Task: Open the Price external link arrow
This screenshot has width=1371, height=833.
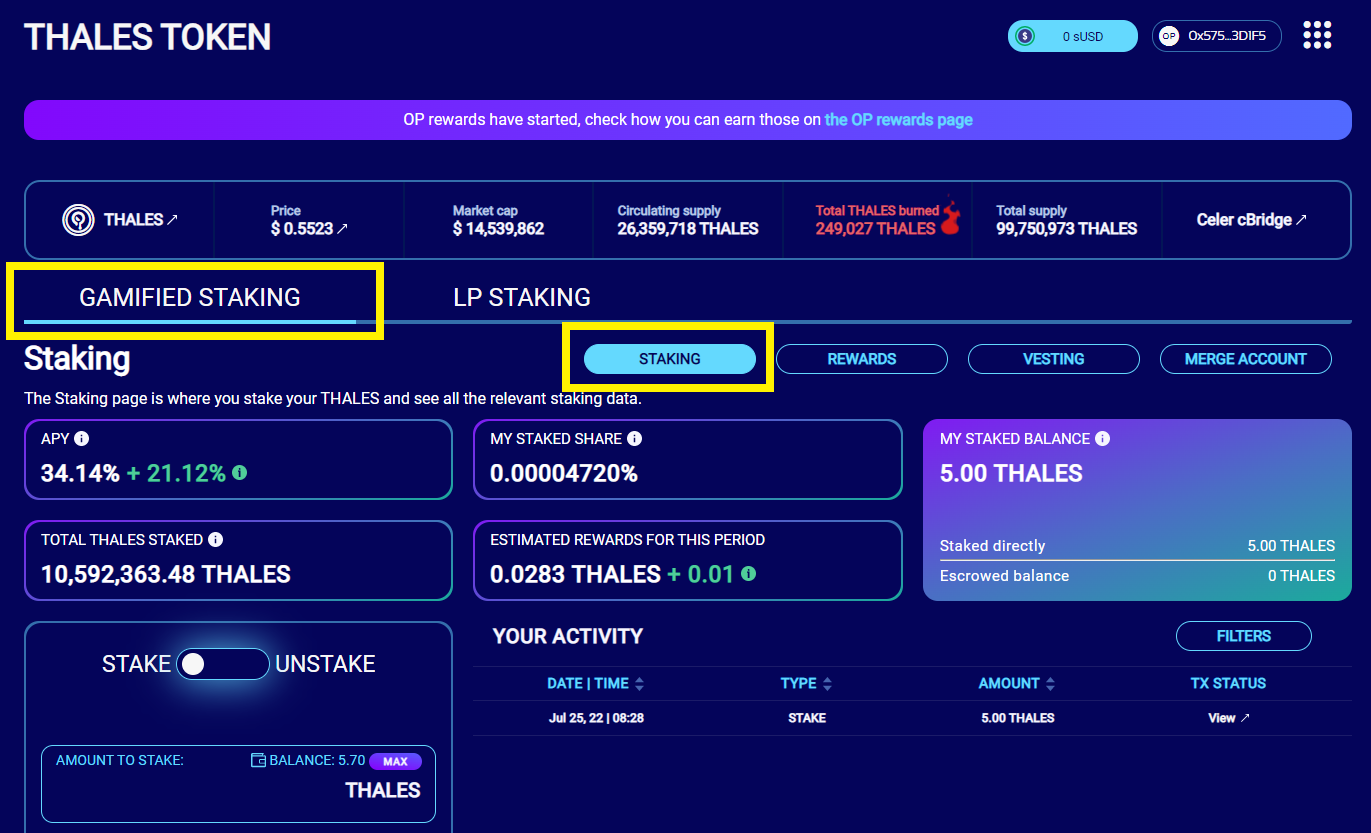Action: [x=343, y=229]
